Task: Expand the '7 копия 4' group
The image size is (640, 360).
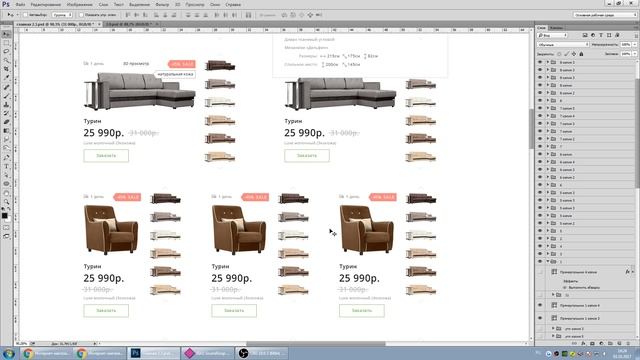Action: [548, 116]
